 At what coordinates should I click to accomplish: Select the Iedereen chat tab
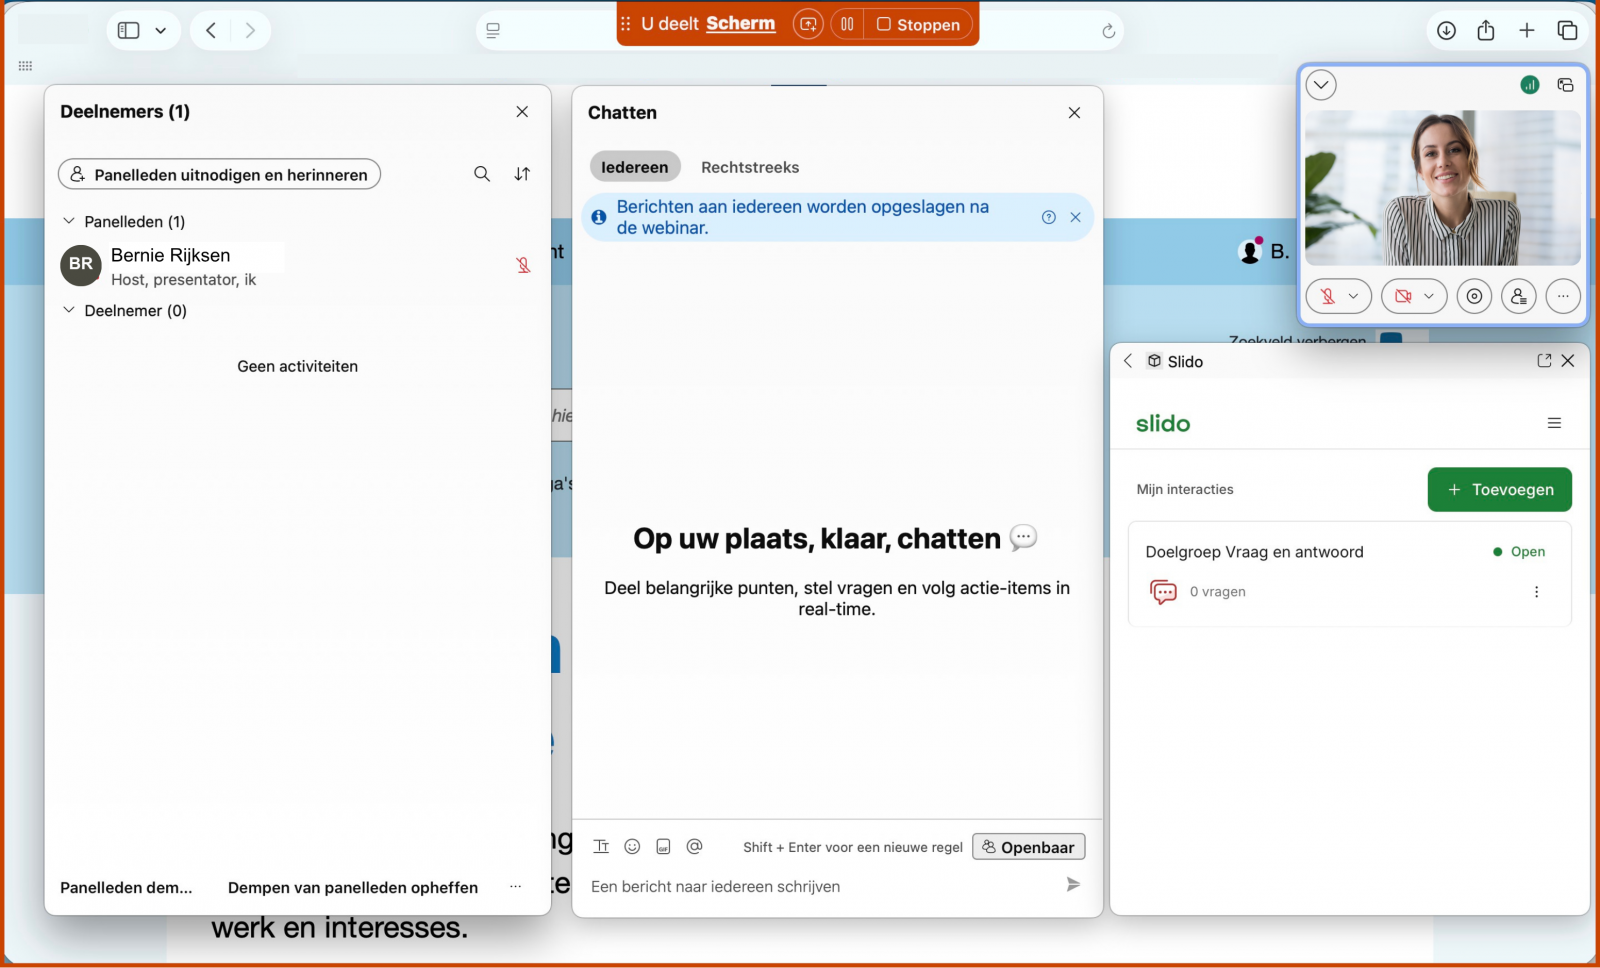tap(634, 167)
